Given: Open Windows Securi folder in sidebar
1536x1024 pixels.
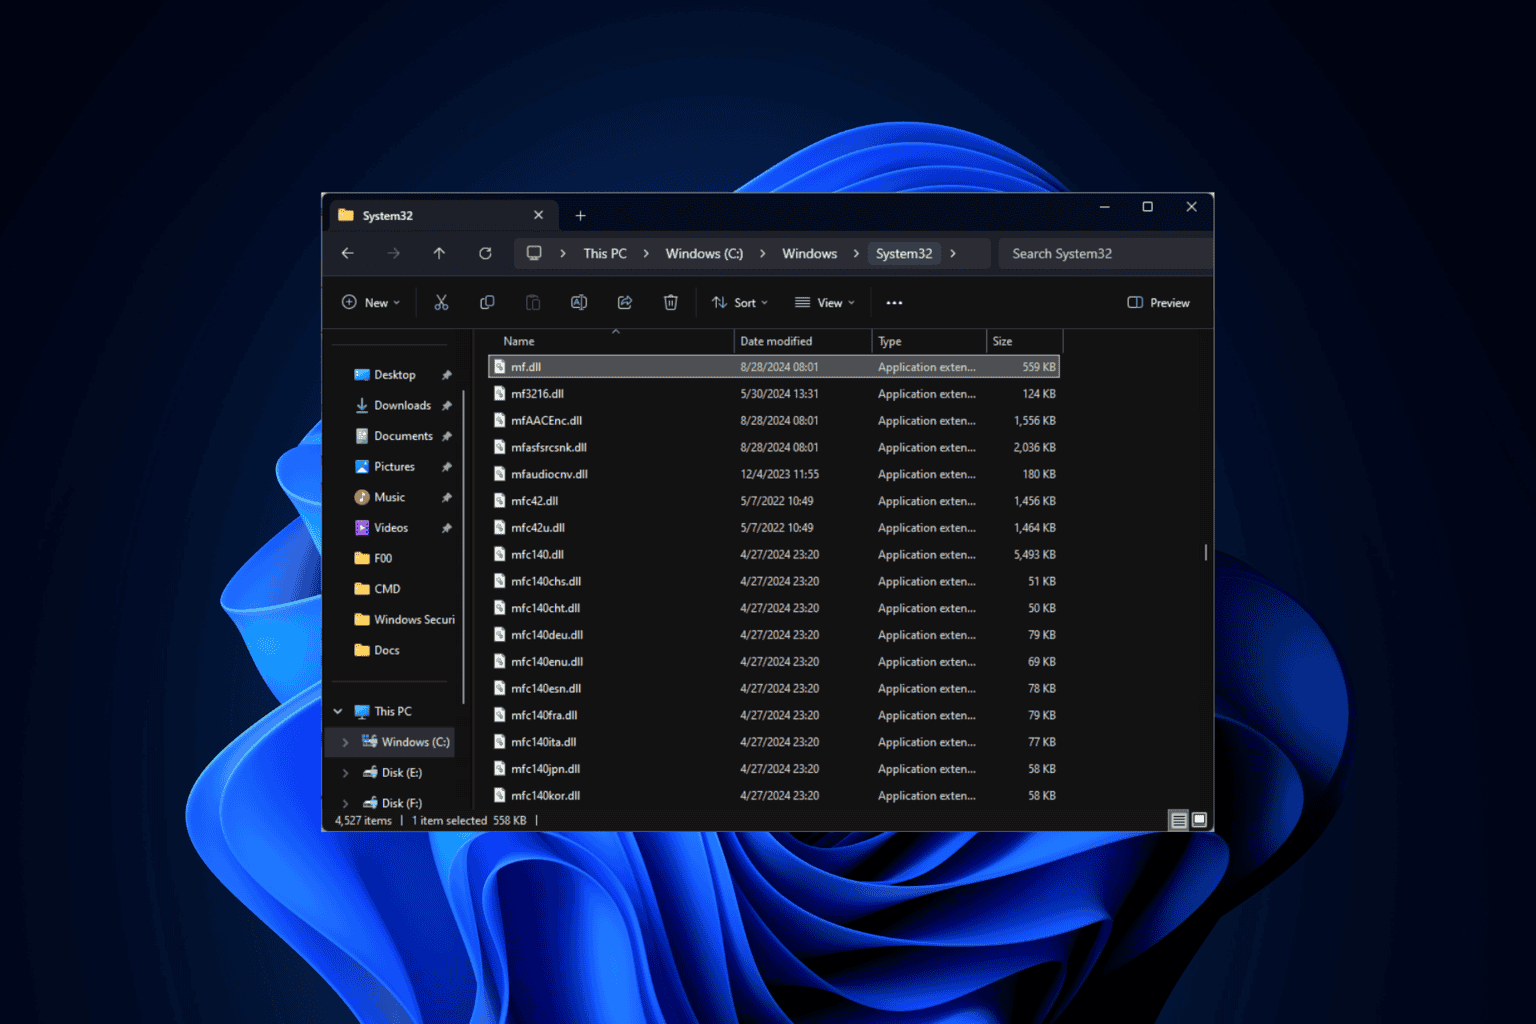Looking at the screenshot, I should (414, 620).
